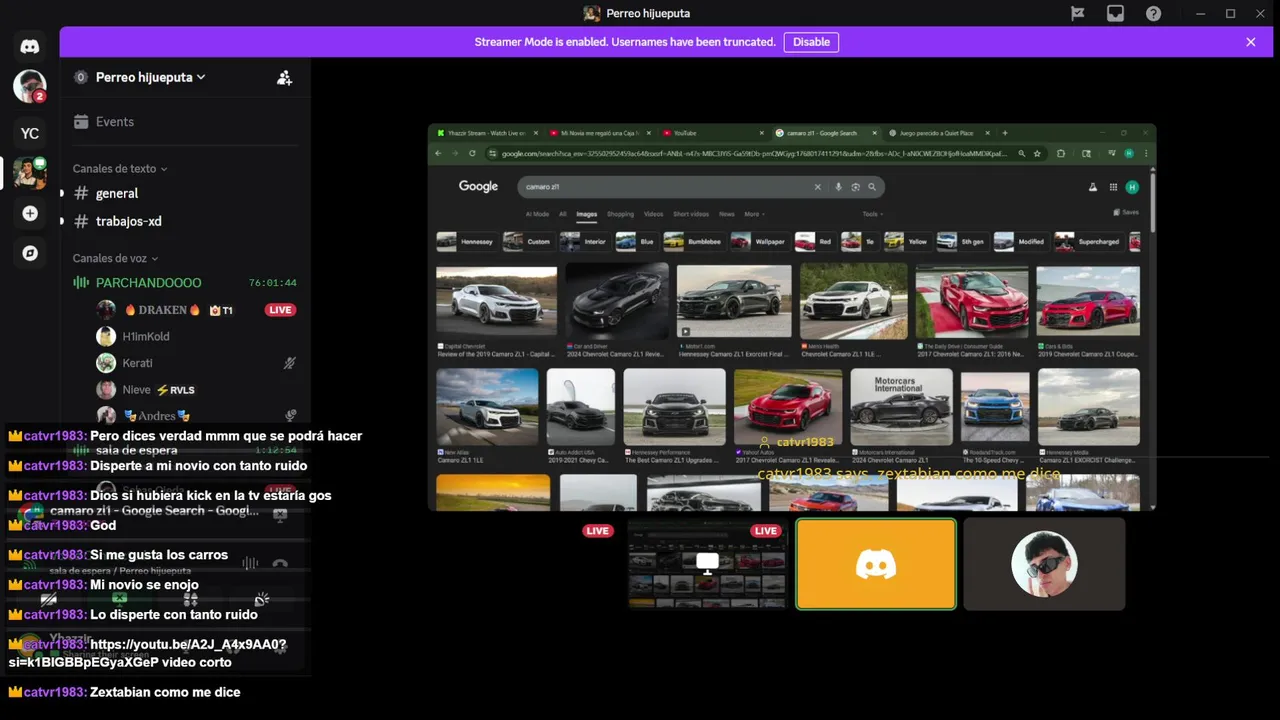The height and width of the screenshot is (720, 1280).
Task: Open Discord help question mark
Action: point(1153,13)
